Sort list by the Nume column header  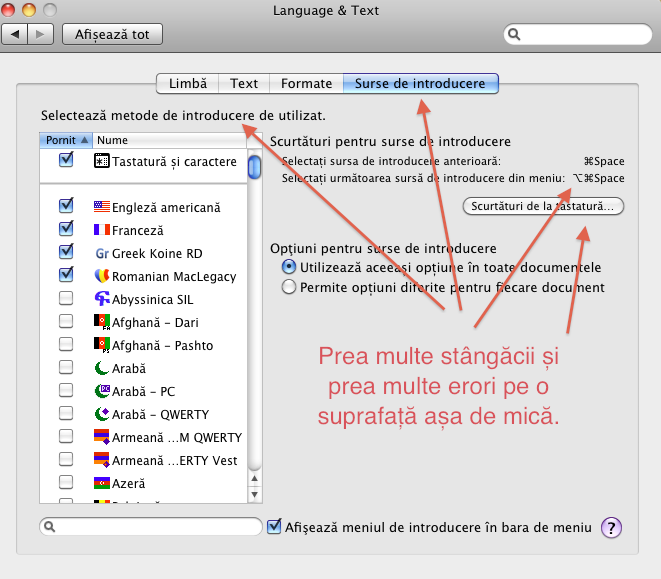coord(169,140)
